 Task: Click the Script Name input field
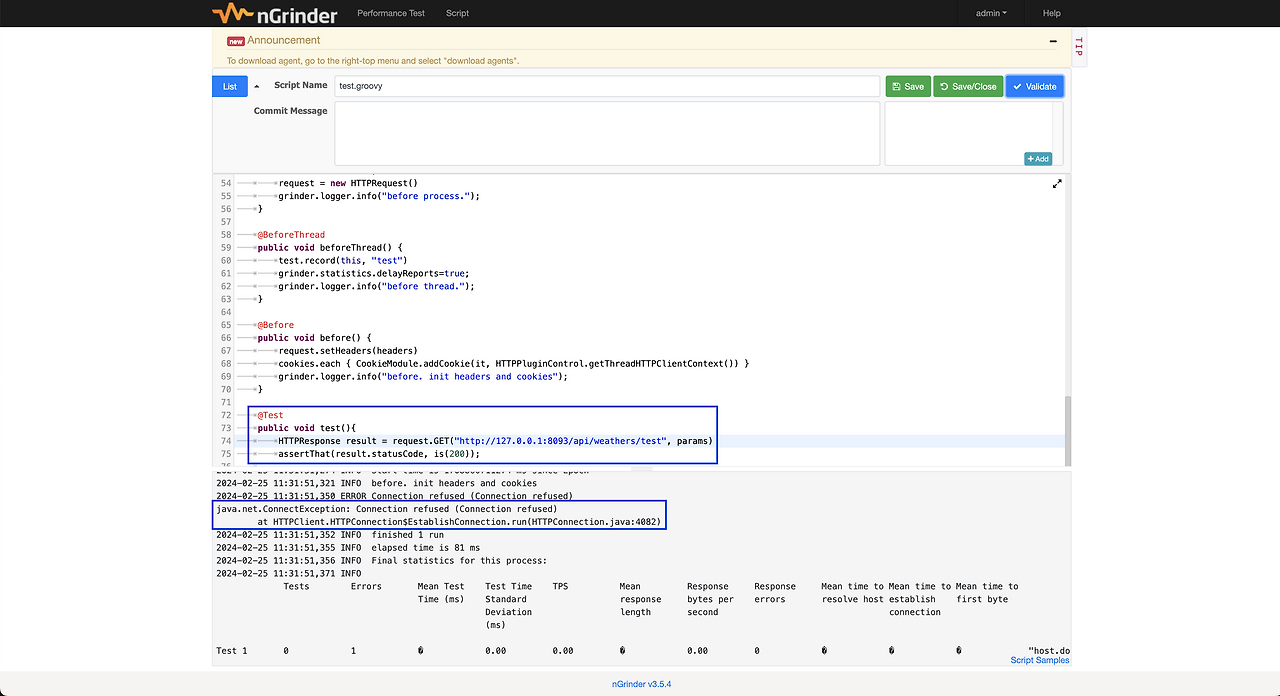[x=607, y=86]
